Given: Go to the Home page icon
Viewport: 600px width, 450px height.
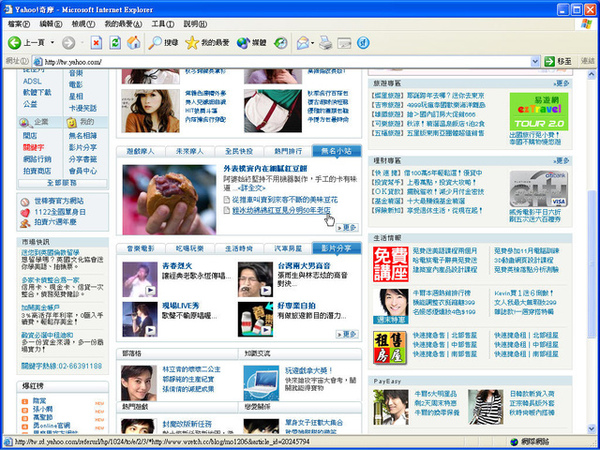Looking at the screenshot, I should coord(134,42).
